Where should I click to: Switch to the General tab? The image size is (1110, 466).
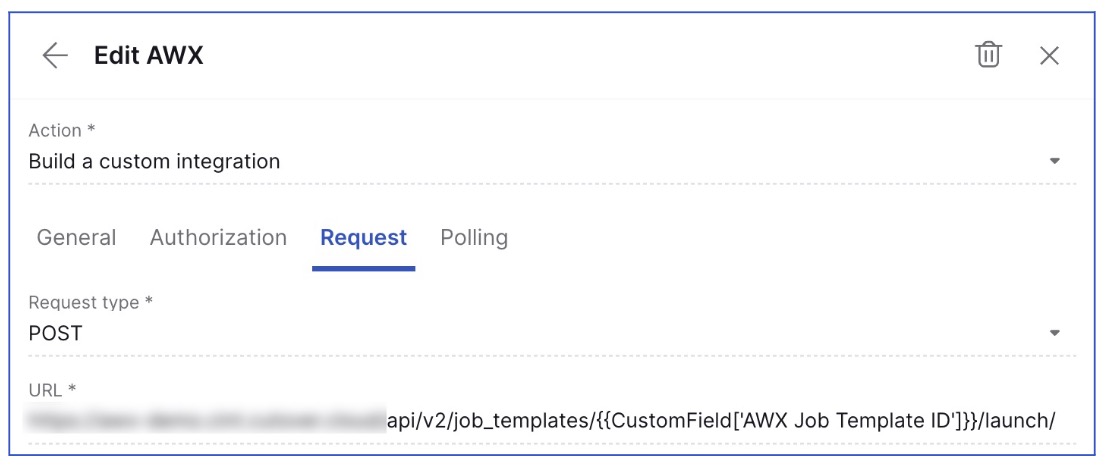76,238
